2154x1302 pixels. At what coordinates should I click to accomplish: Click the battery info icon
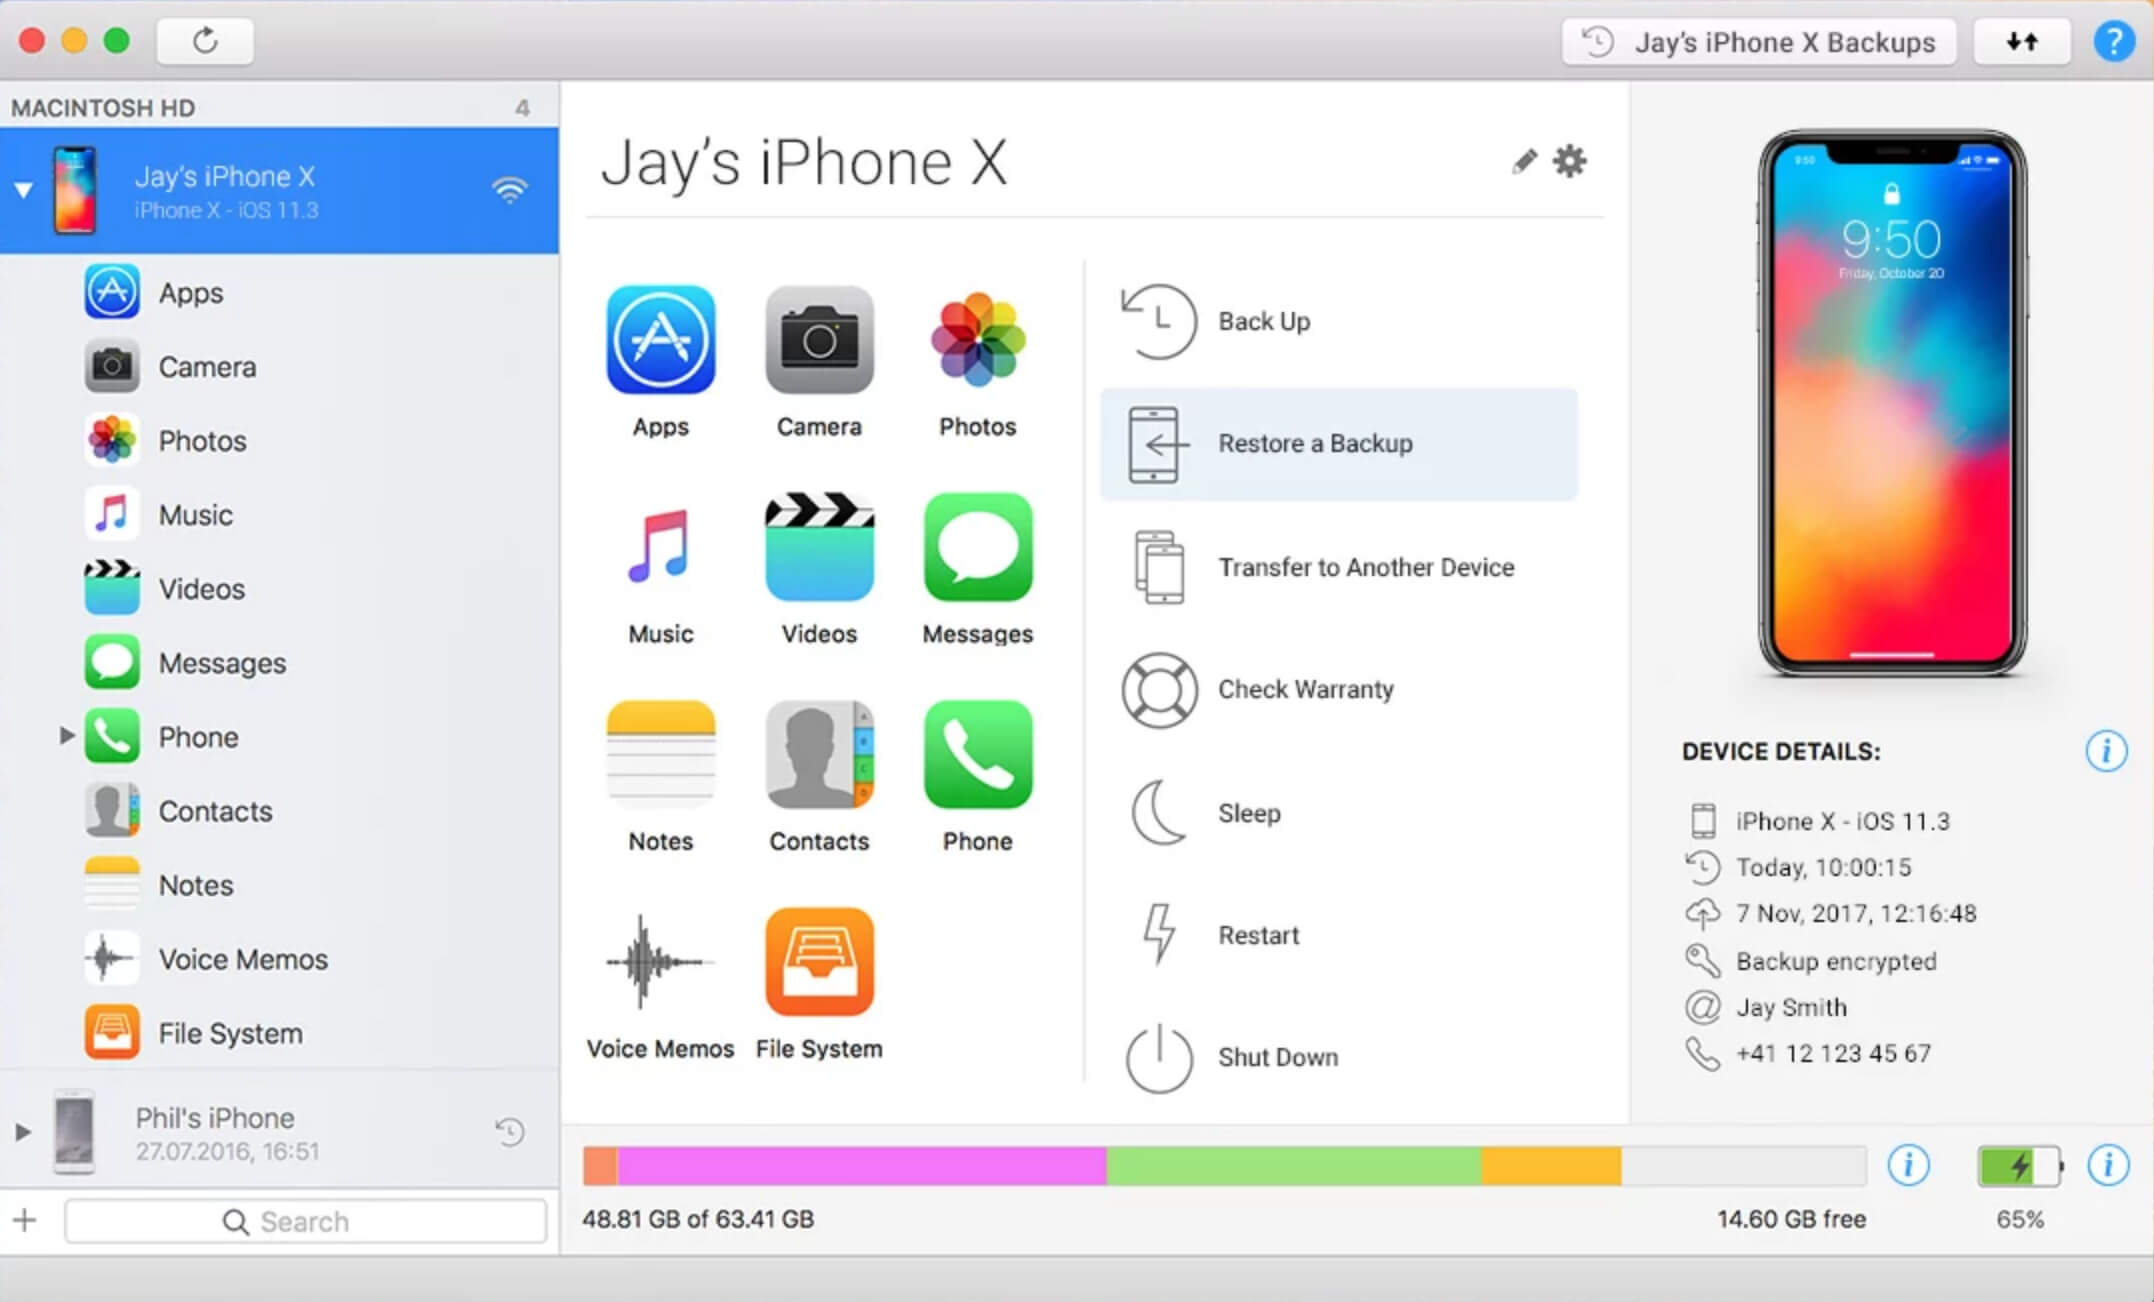(2108, 1165)
